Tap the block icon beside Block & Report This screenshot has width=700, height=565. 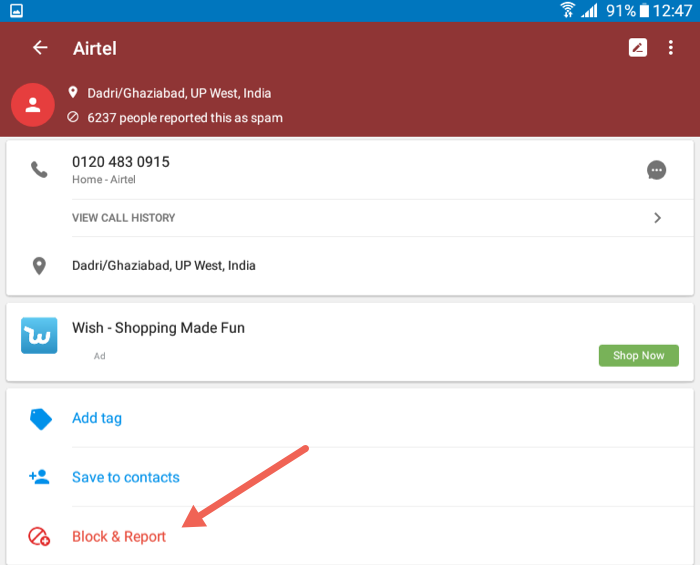coord(39,536)
